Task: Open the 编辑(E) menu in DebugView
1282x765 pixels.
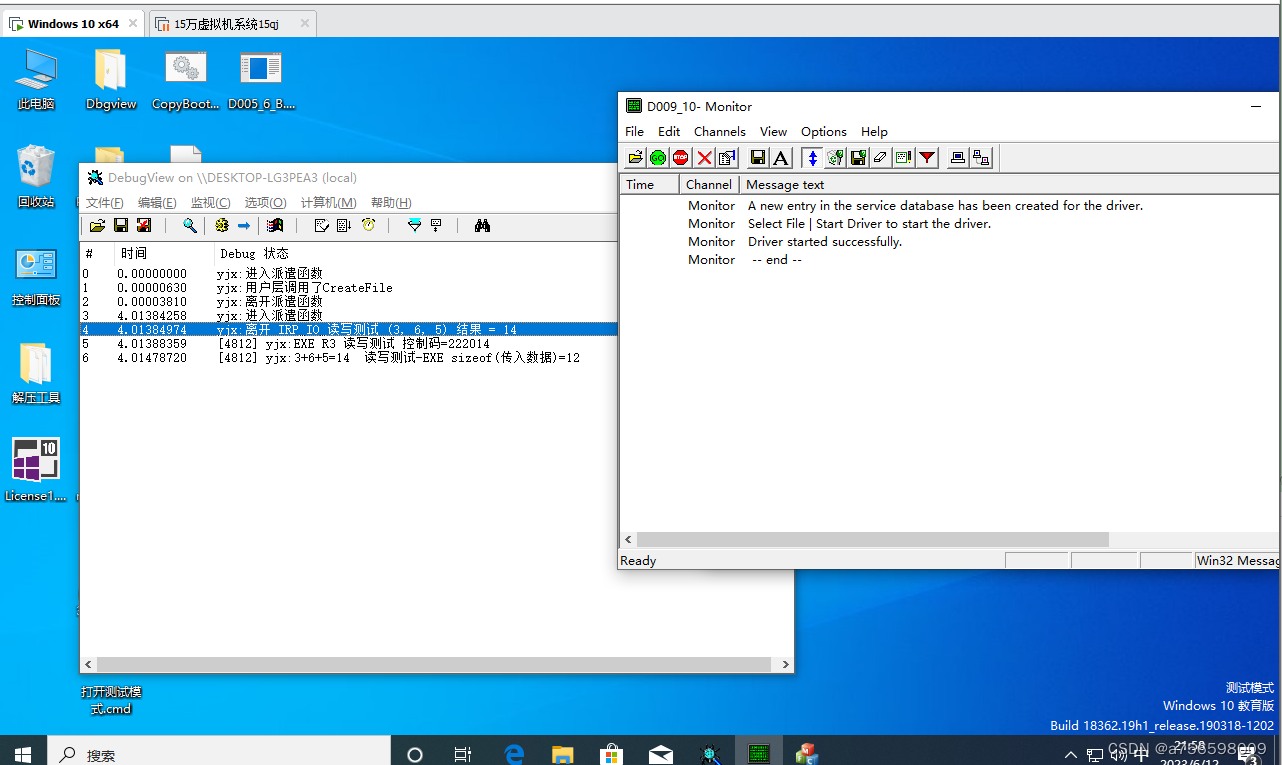Action: pyautogui.click(x=157, y=203)
